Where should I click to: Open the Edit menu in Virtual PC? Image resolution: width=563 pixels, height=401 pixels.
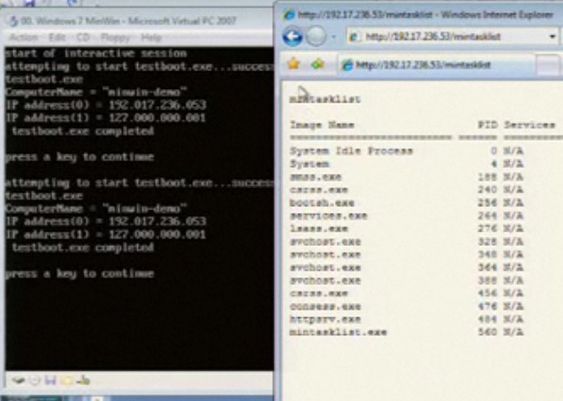pyautogui.click(x=57, y=37)
